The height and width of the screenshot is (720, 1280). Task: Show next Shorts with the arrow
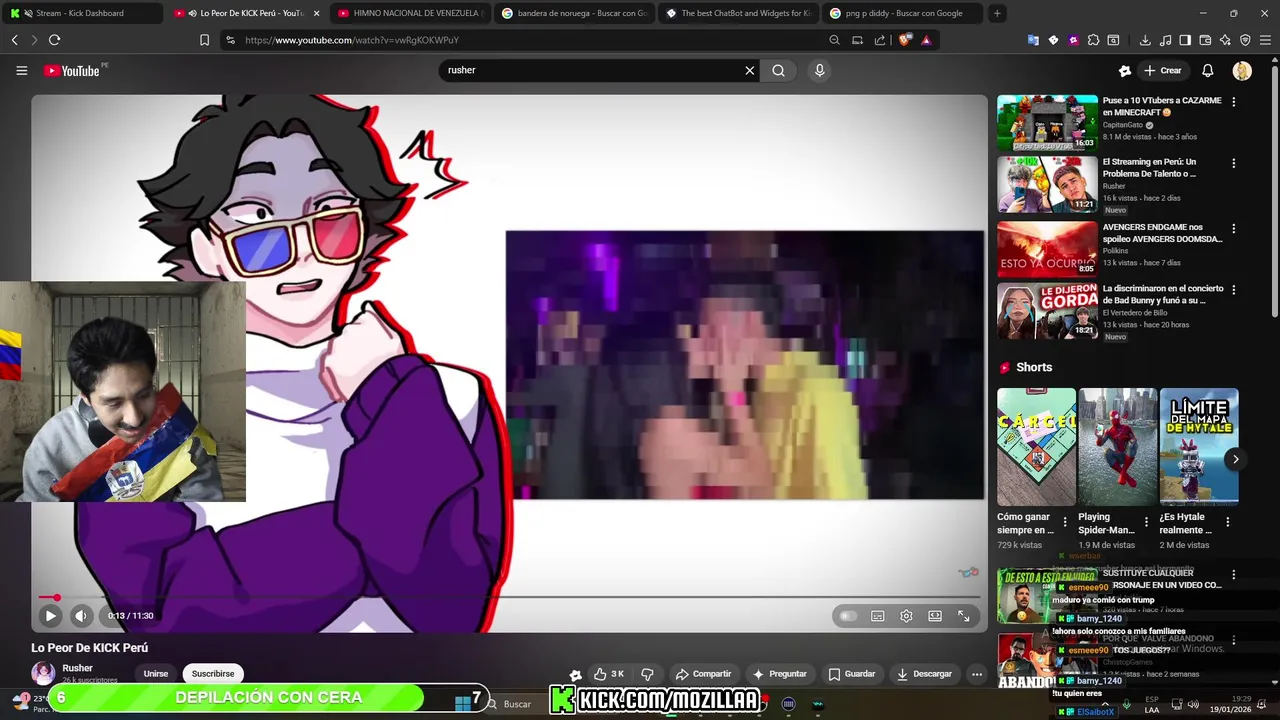coord(1235,459)
